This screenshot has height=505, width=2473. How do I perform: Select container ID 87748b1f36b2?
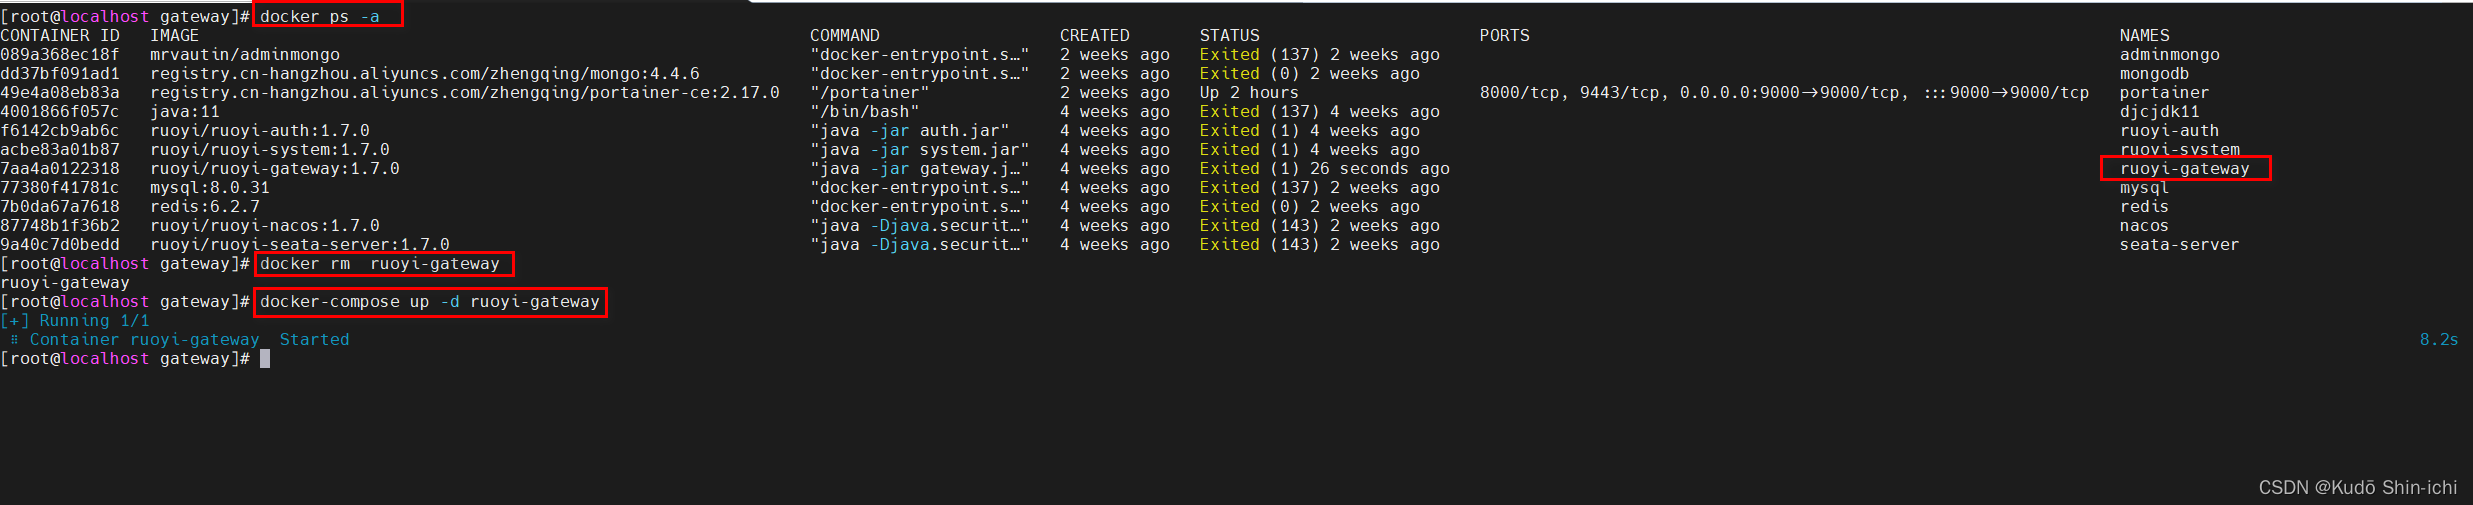pyautogui.click(x=60, y=226)
